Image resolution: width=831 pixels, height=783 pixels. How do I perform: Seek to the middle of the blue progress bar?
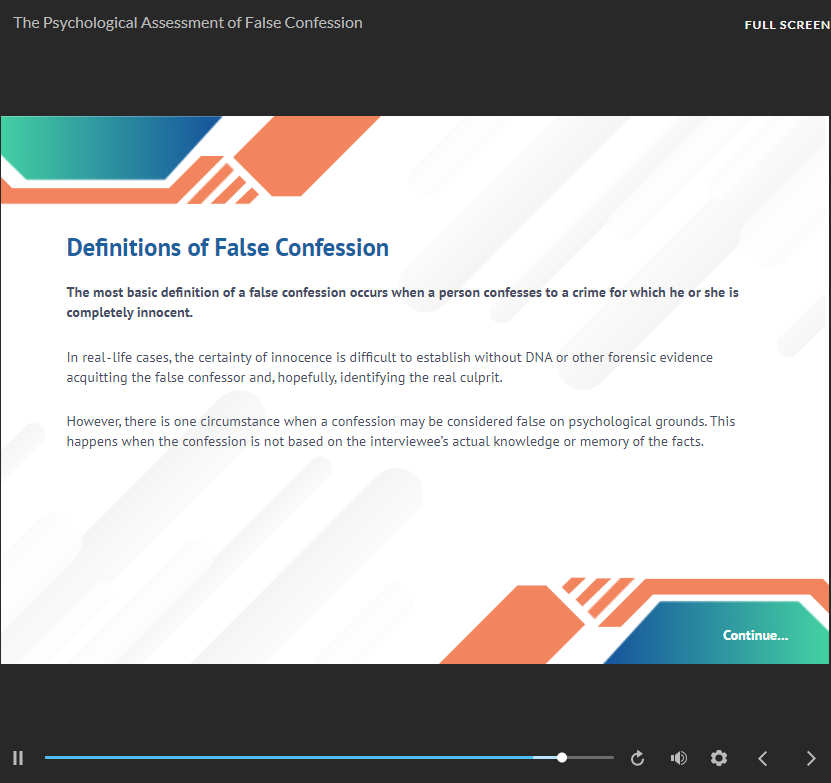pyautogui.click(x=303, y=758)
